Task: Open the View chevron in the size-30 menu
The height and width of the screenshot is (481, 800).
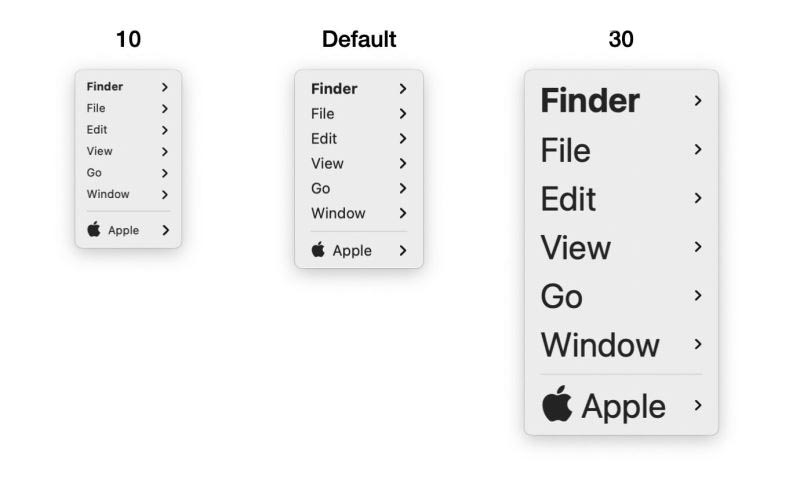Action: (698, 247)
